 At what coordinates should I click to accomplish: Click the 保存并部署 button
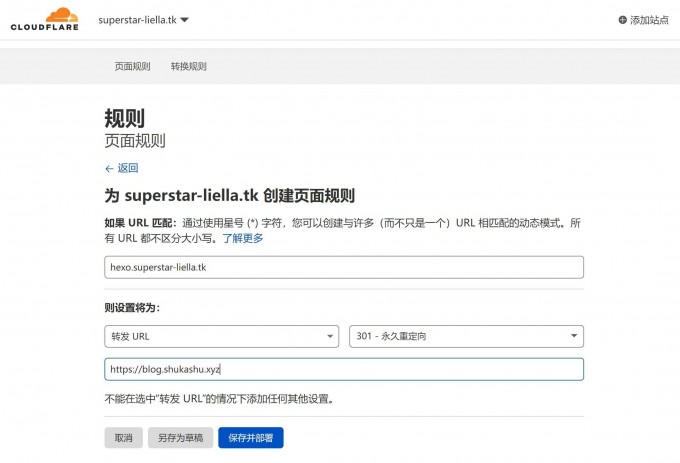click(x=251, y=438)
